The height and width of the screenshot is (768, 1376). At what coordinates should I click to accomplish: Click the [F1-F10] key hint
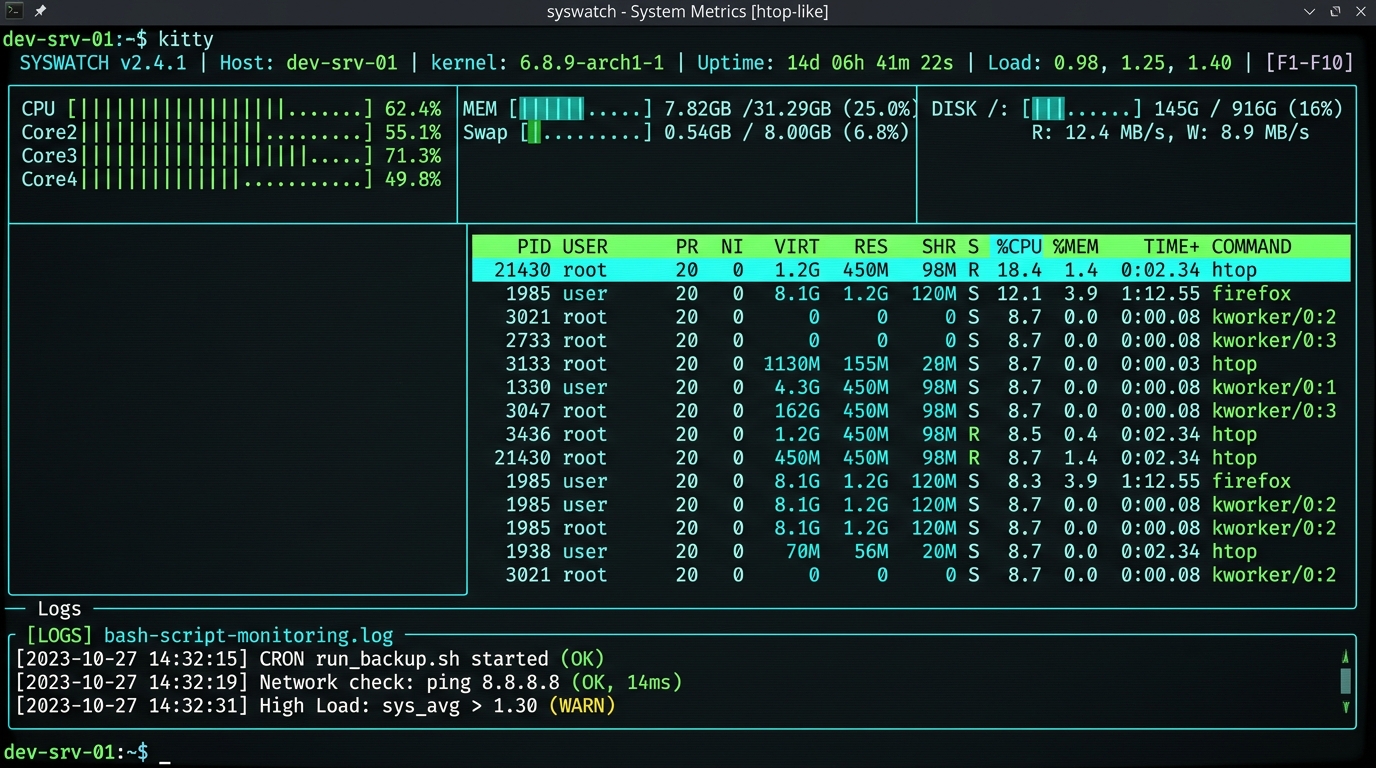tap(1309, 62)
